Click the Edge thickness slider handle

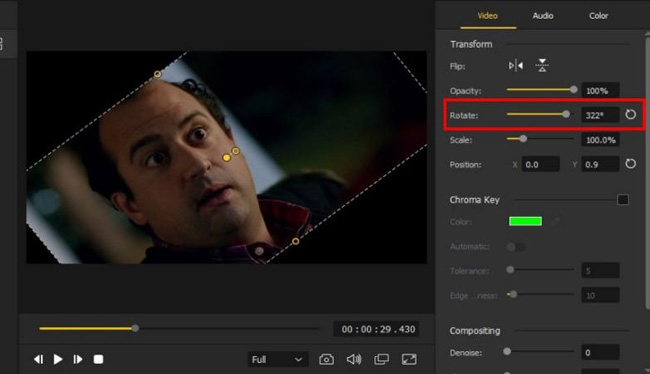513,294
